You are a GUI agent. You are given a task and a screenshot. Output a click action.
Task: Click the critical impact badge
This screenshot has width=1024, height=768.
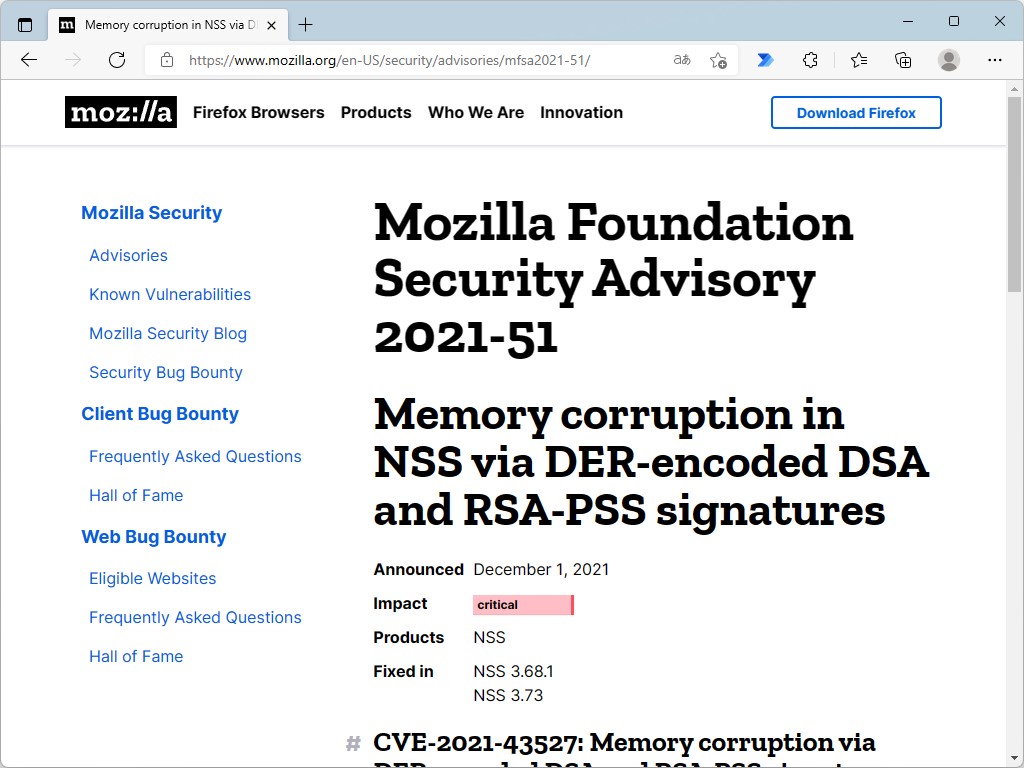pos(523,604)
